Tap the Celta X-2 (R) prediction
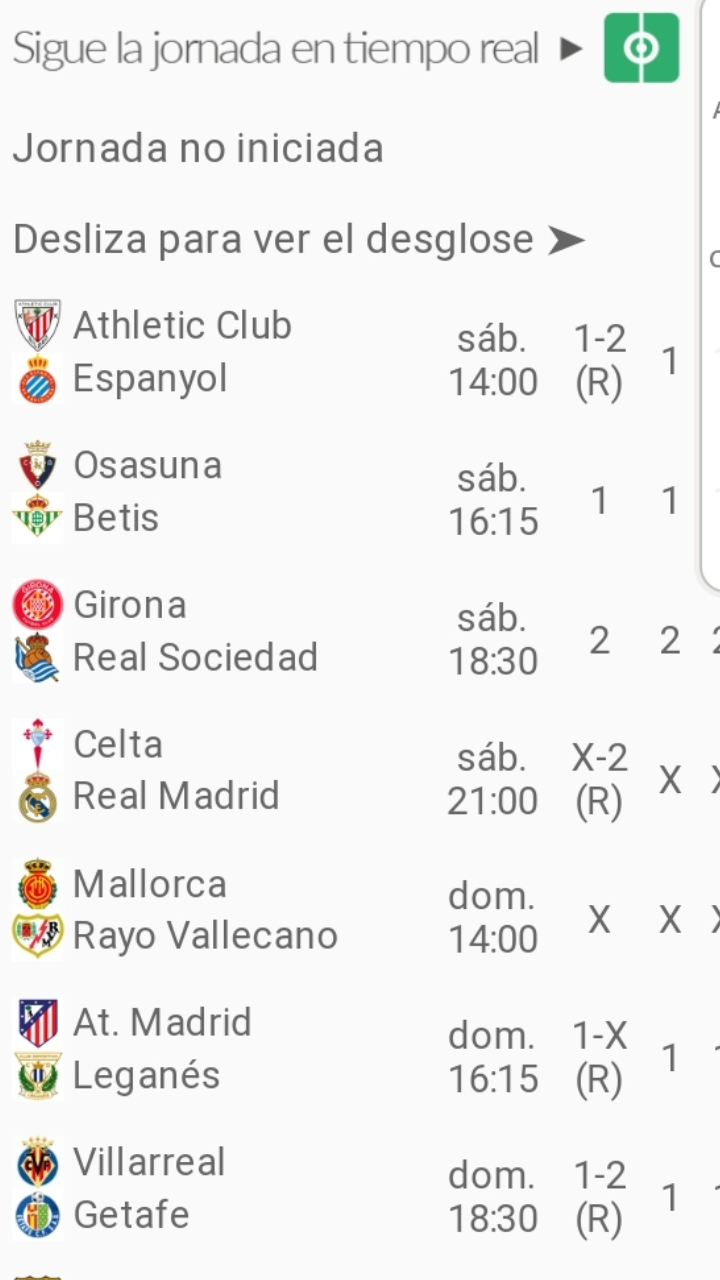 coord(599,779)
